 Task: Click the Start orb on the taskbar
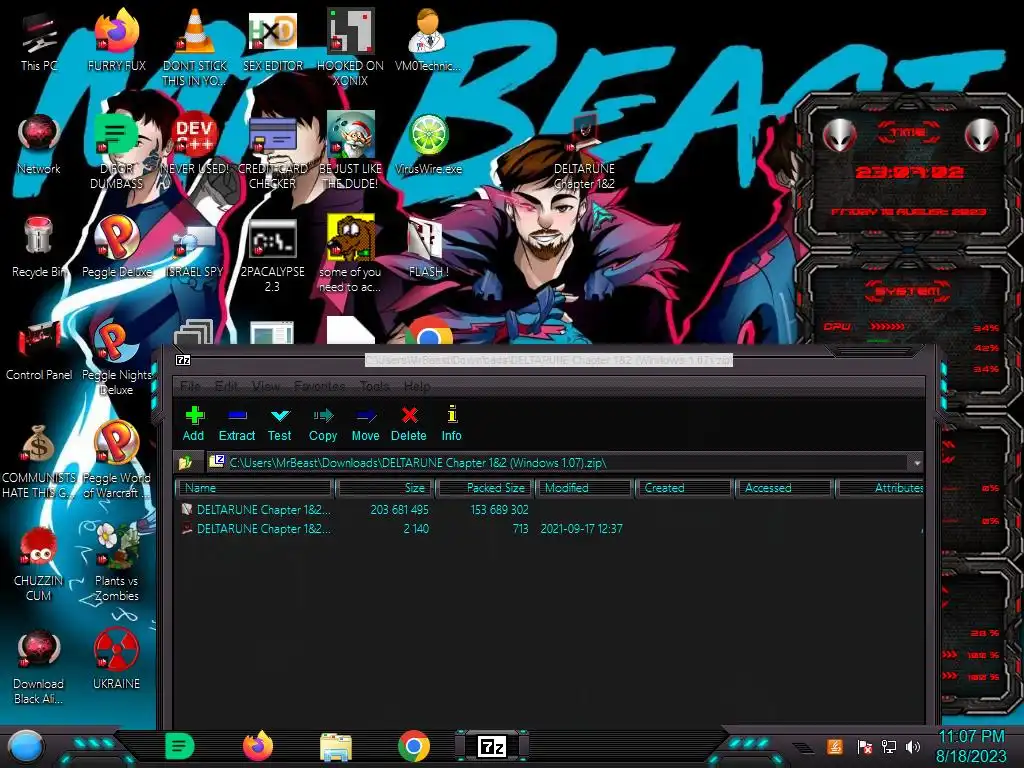tap(25, 747)
